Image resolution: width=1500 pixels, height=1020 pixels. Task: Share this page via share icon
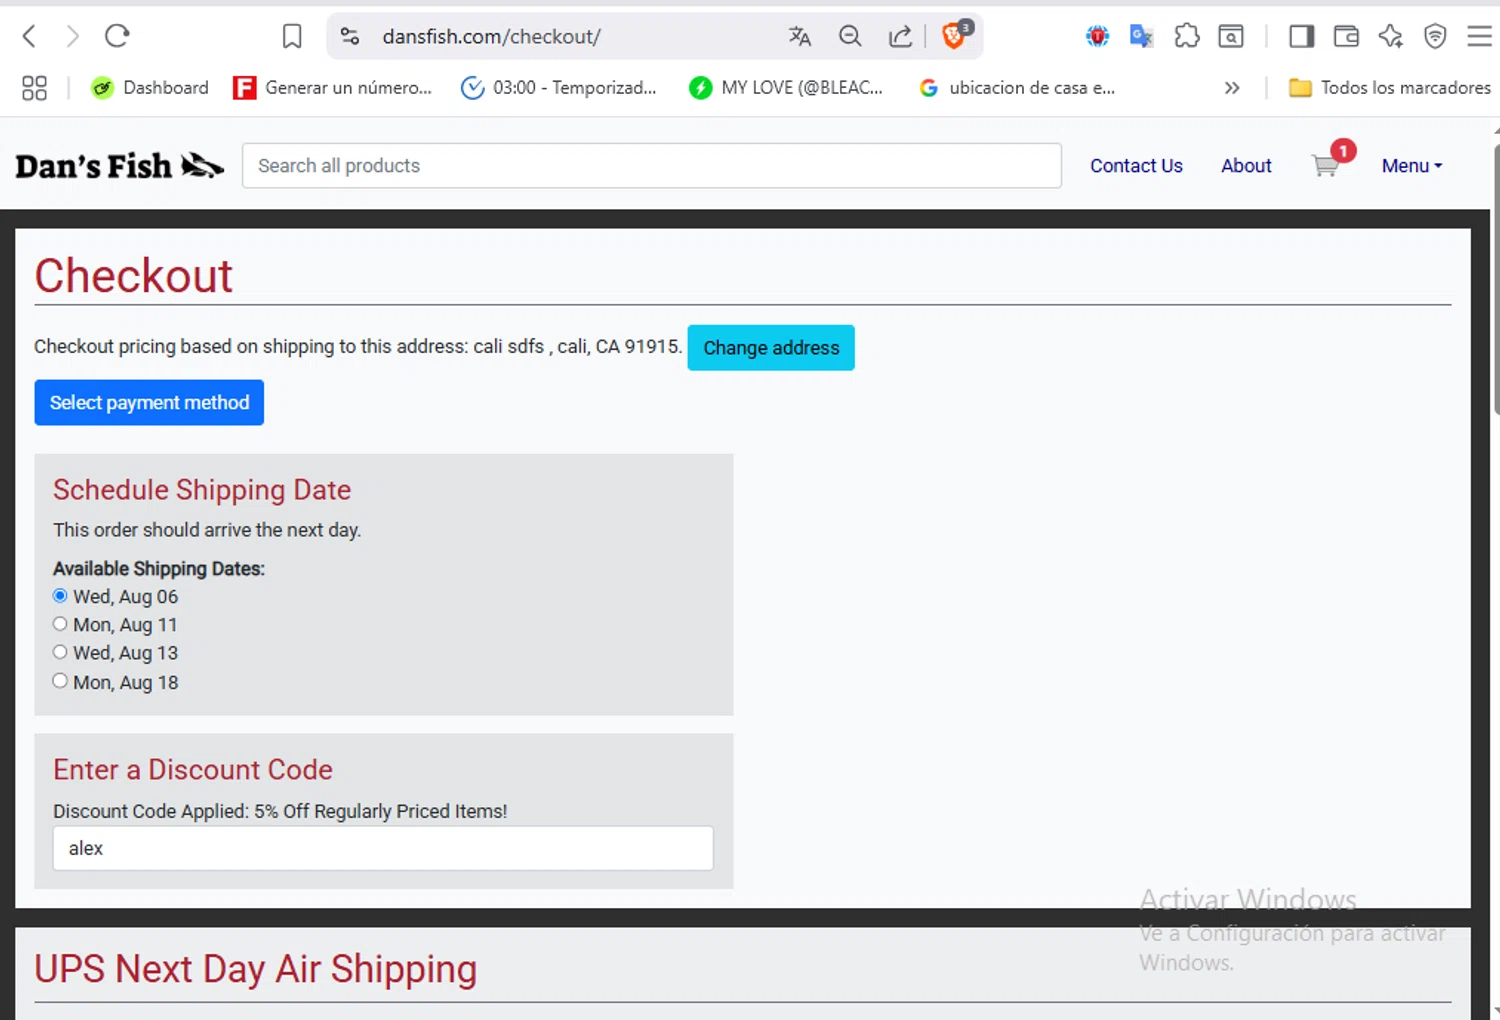click(x=900, y=37)
